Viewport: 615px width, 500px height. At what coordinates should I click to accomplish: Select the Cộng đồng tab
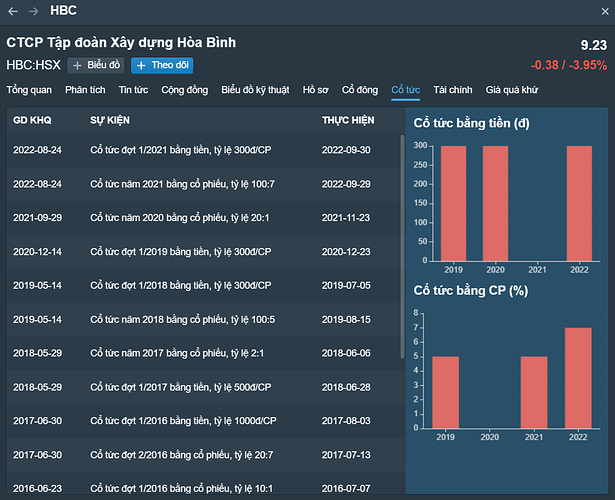click(x=185, y=90)
